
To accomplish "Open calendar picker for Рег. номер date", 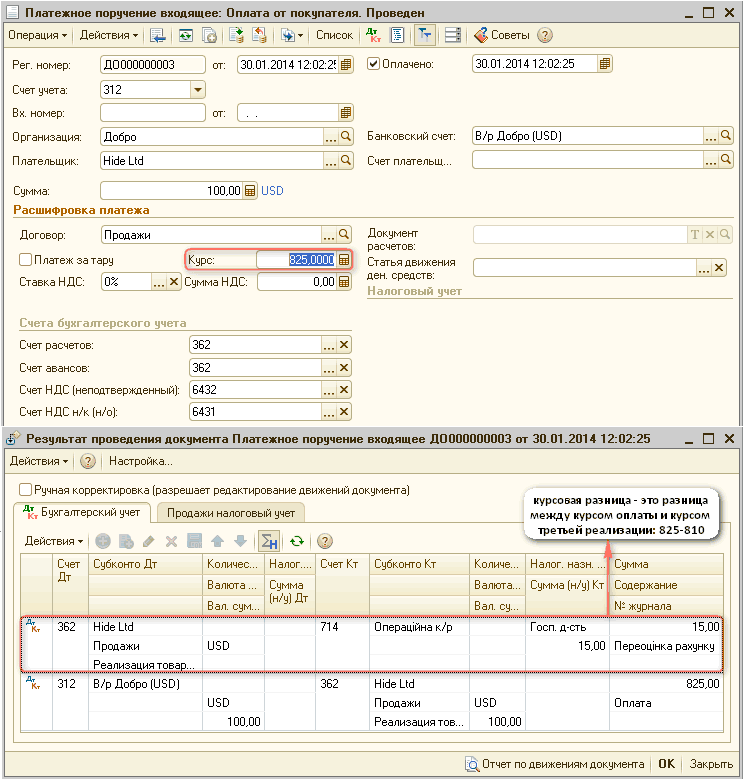I will (346, 65).
